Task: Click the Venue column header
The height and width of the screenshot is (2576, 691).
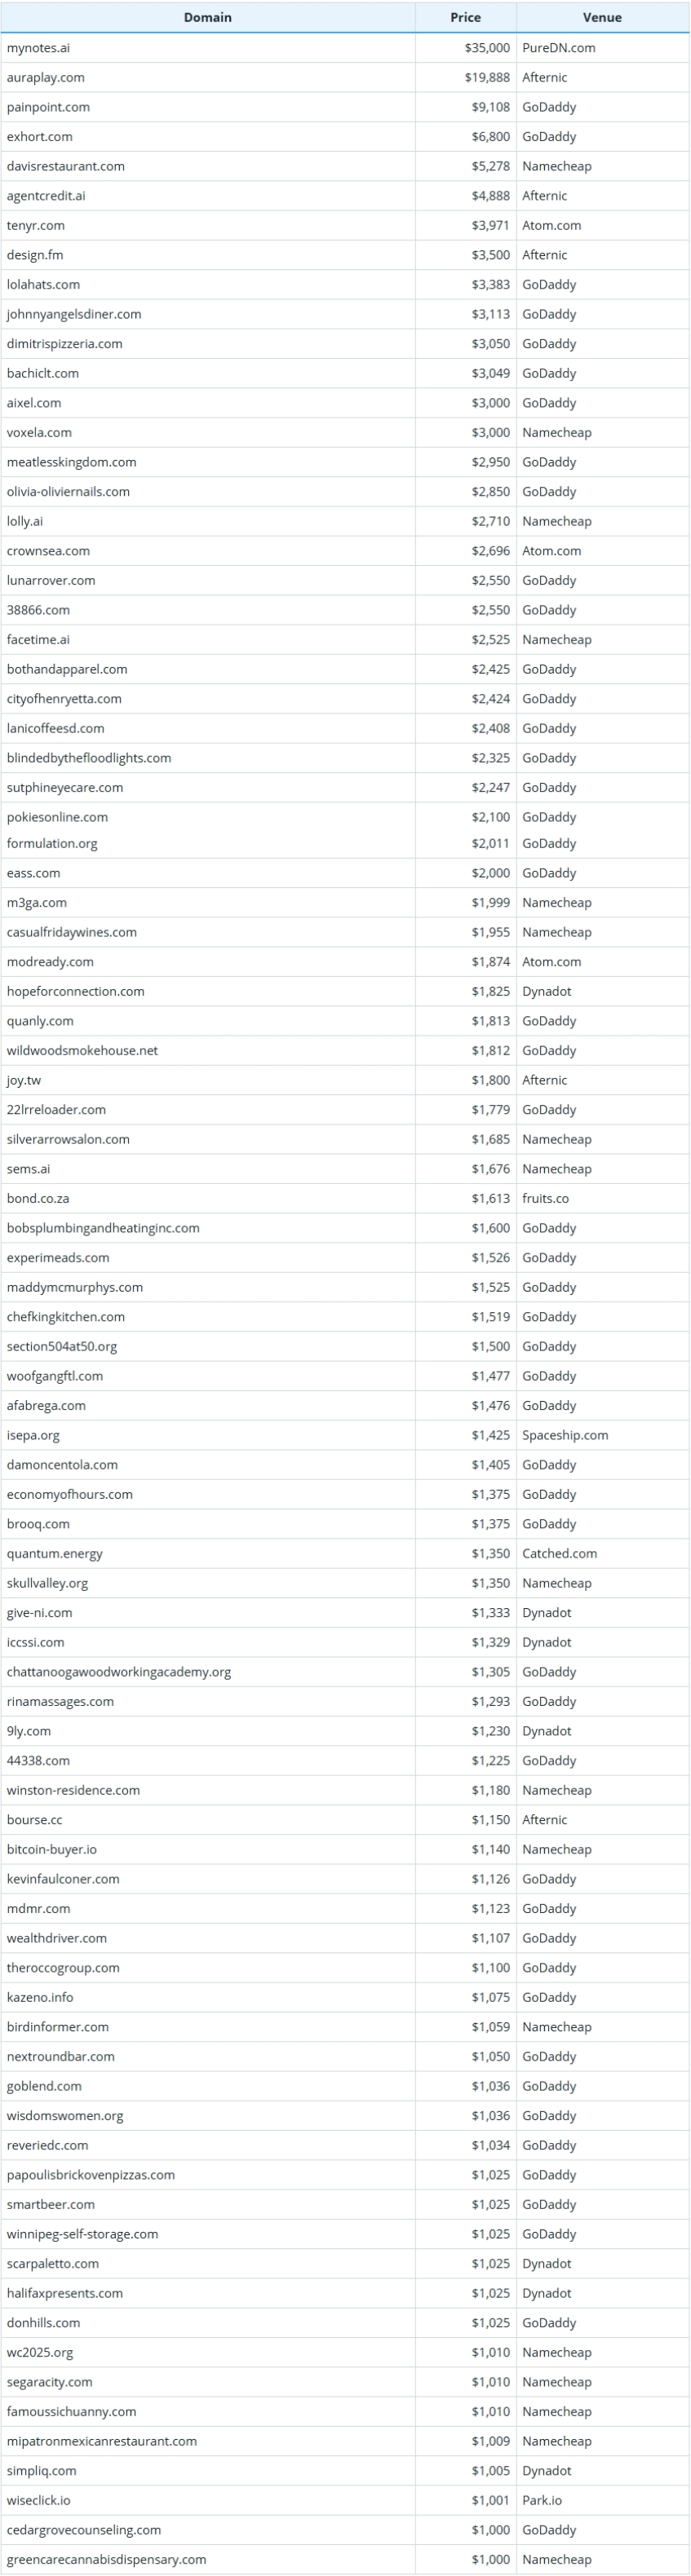Action: coord(602,17)
